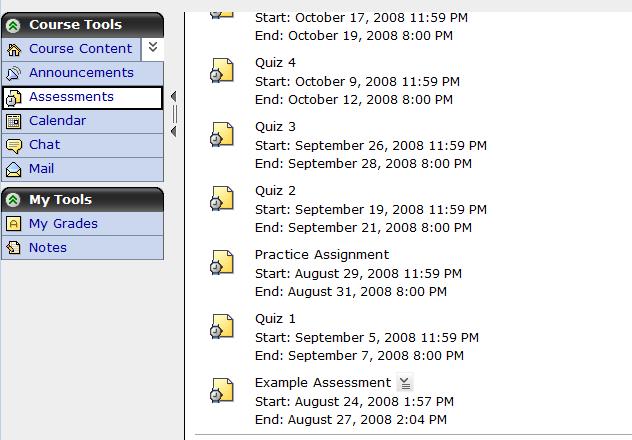Open the Quiz 1 assessment
Image resolution: width=632 pixels, height=440 pixels.
[x=275, y=318]
